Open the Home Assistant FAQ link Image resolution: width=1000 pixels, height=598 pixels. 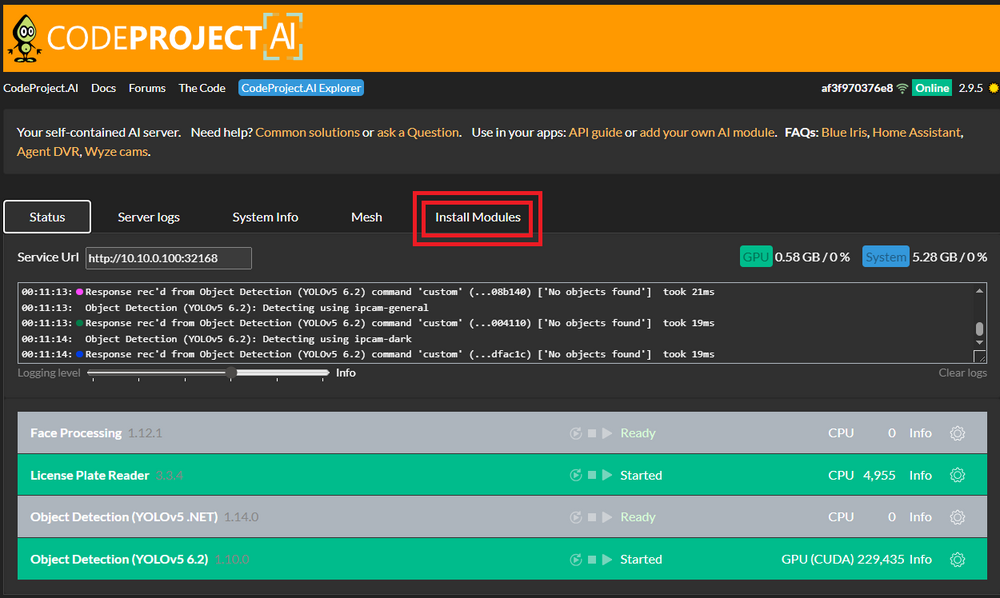tap(916, 133)
